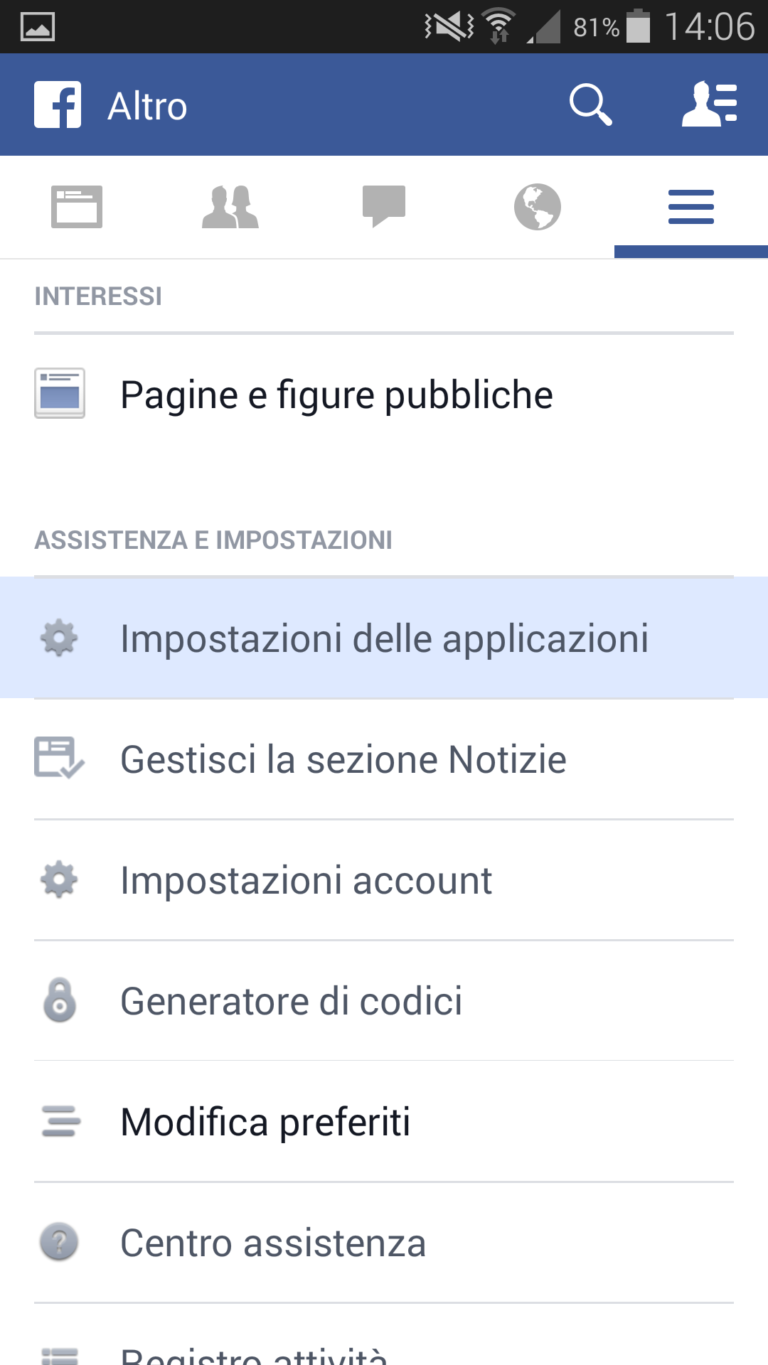Open Gestisci la sezione Notizie
The height and width of the screenshot is (1365, 768).
click(343, 760)
